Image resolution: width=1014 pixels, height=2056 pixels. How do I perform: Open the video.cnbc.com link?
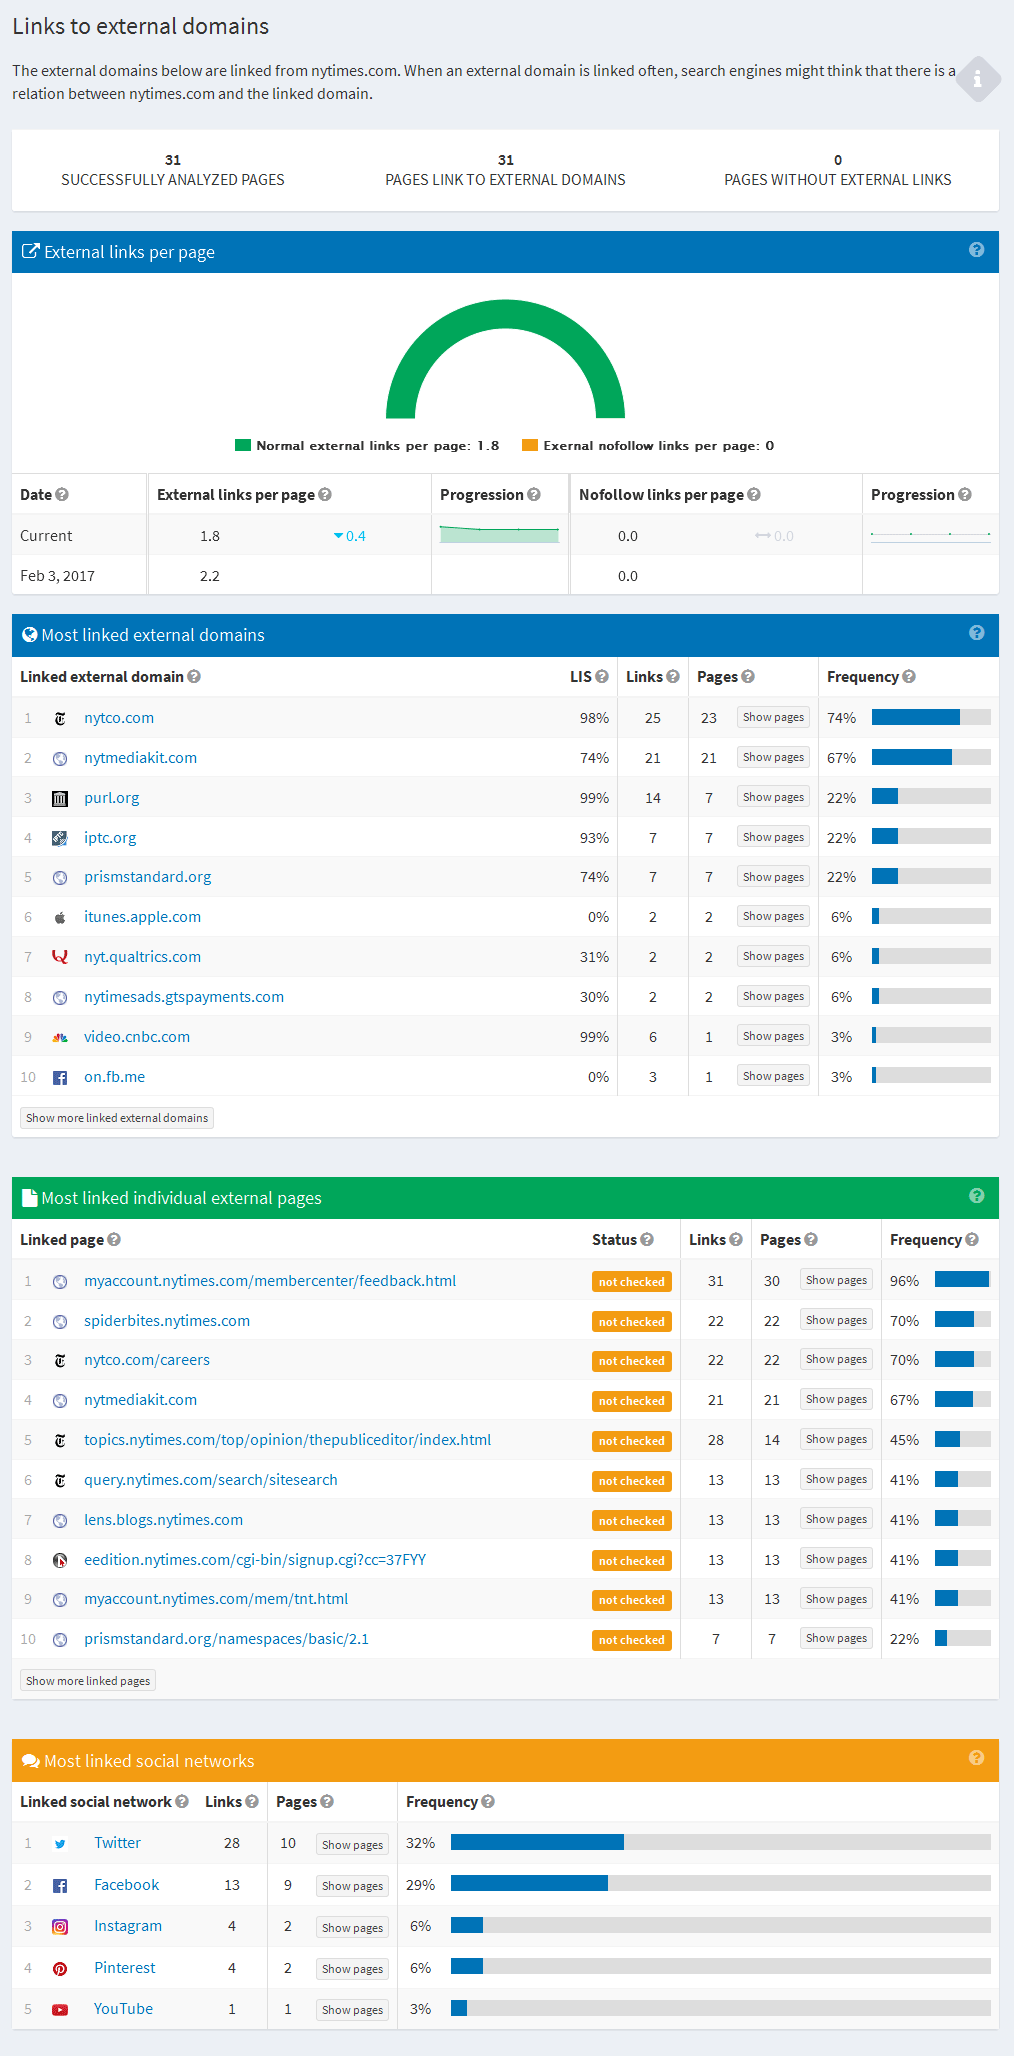(137, 1037)
